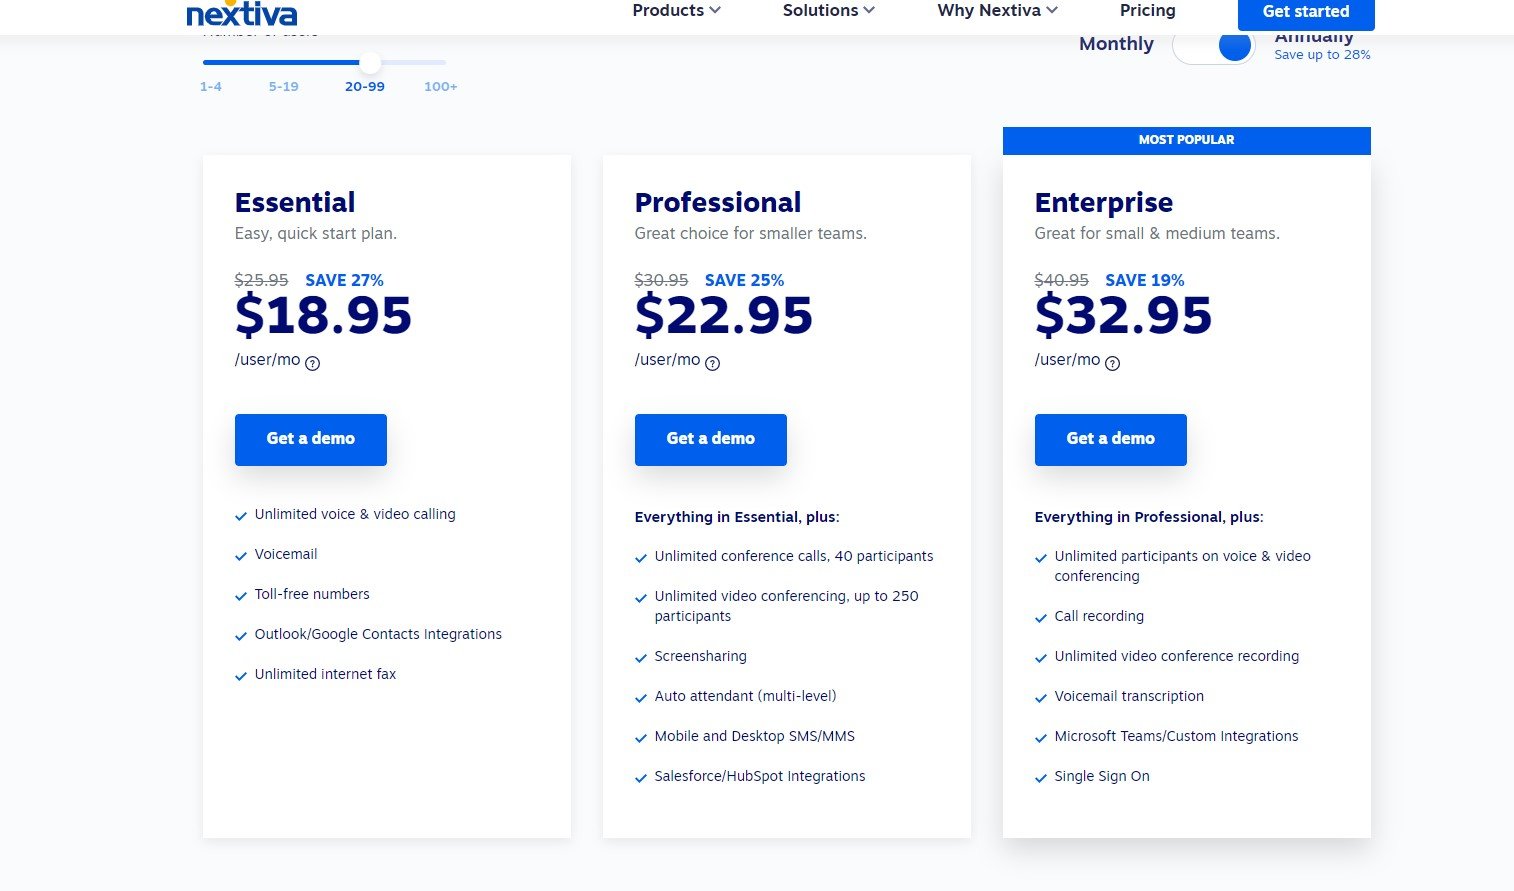Screen dimensions: 1514x891
Task: Open the Pricing menu item
Action: tap(1147, 11)
